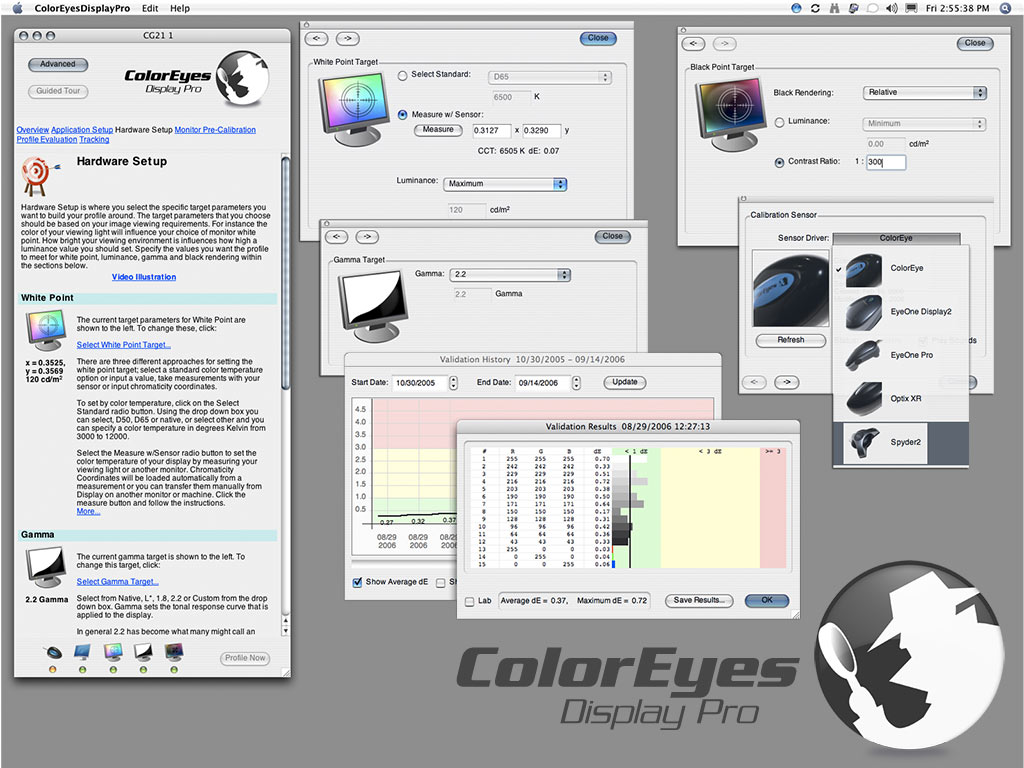Click the blue globe icon in the menu bar
This screenshot has width=1024, height=768.
coord(796,8)
